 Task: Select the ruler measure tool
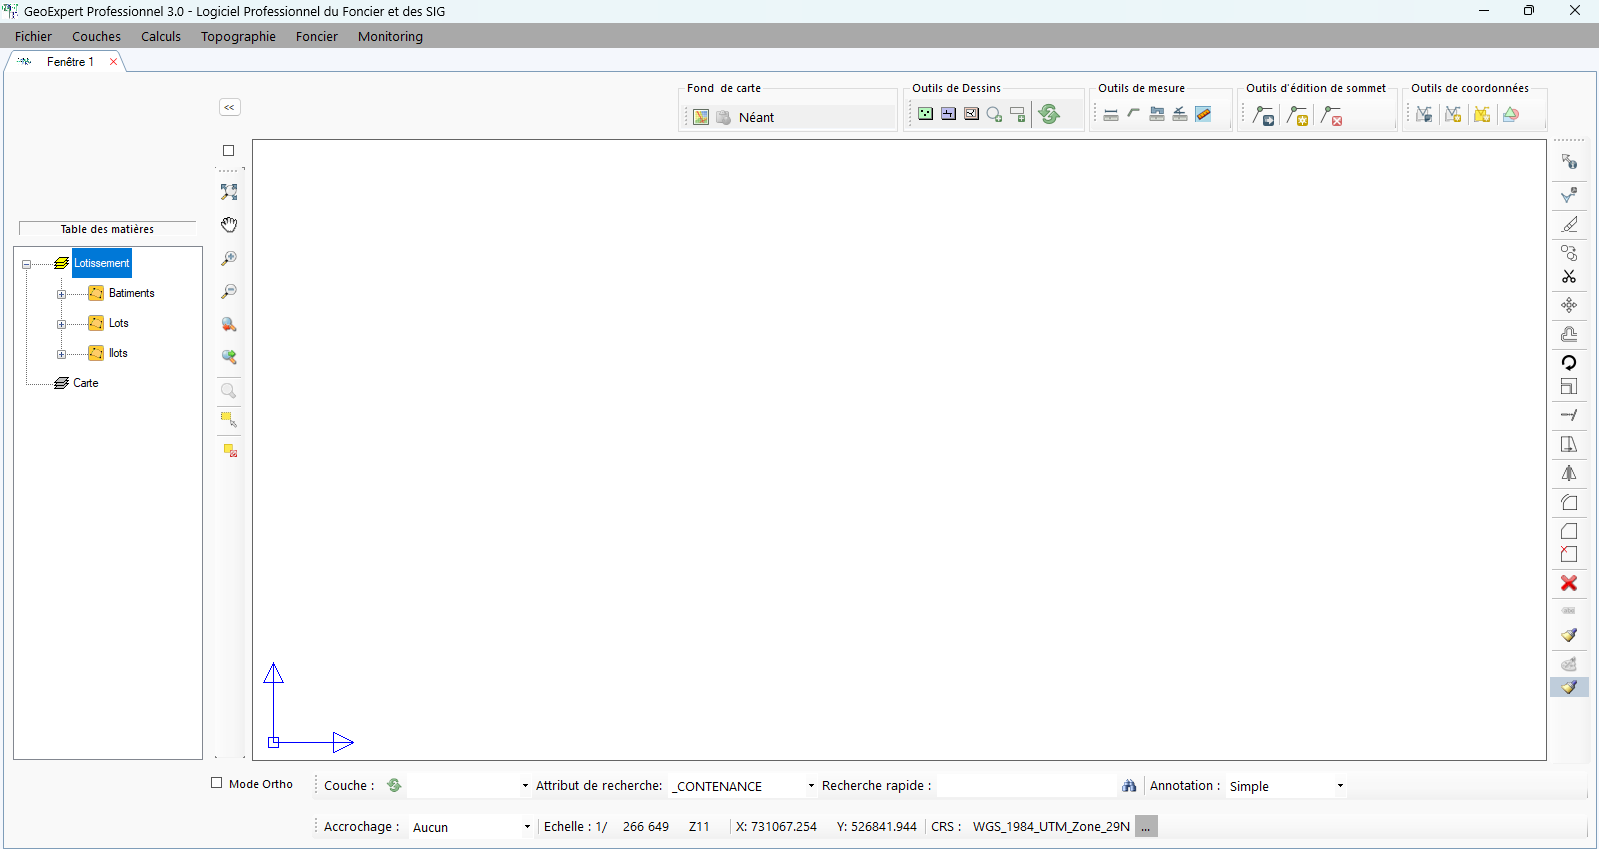(1204, 115)
